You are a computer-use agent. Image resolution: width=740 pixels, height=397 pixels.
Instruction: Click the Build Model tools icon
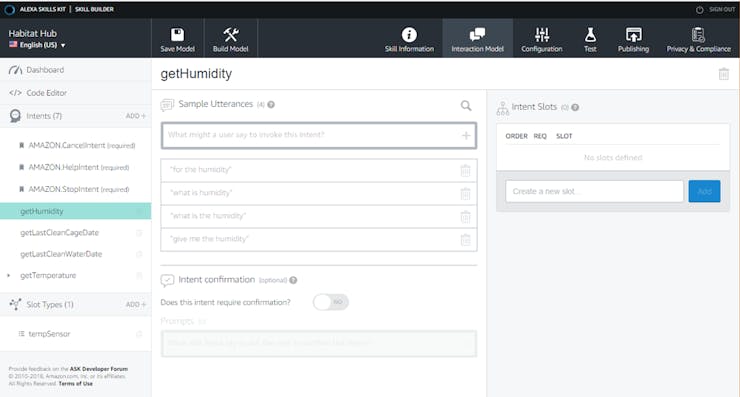click(230, 34)
